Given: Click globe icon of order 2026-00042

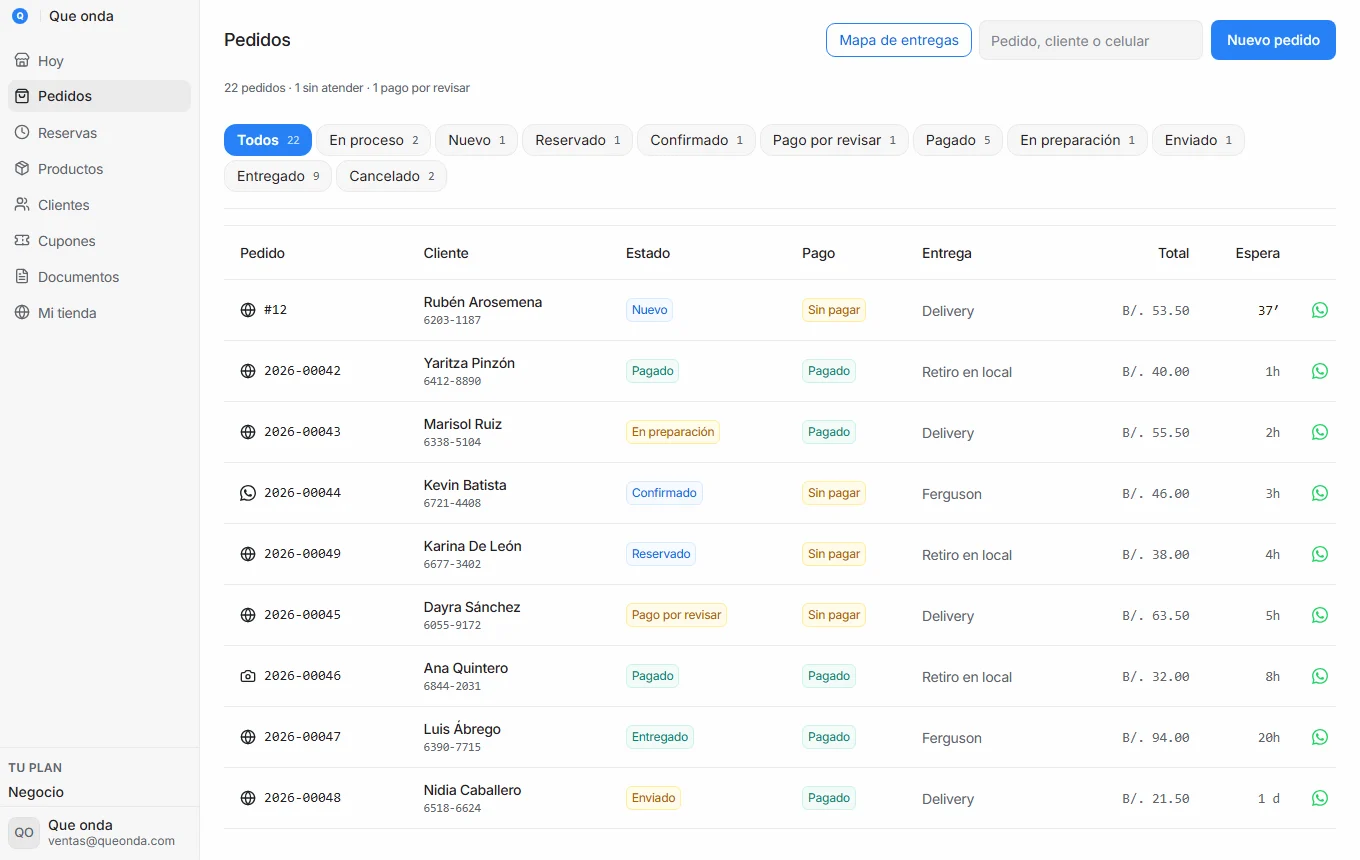Looking at the screenshot, I should (x=248, y=371).
